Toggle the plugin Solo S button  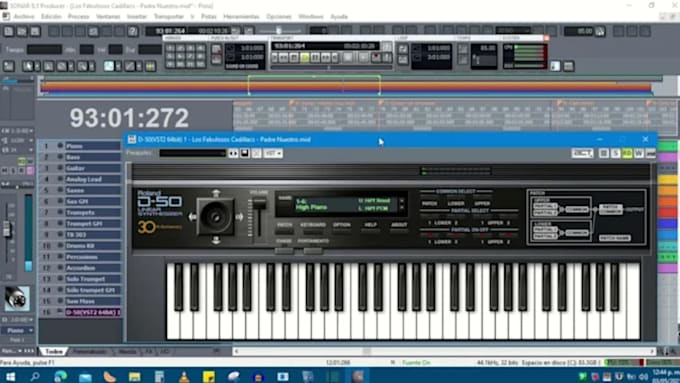[615, 153]
